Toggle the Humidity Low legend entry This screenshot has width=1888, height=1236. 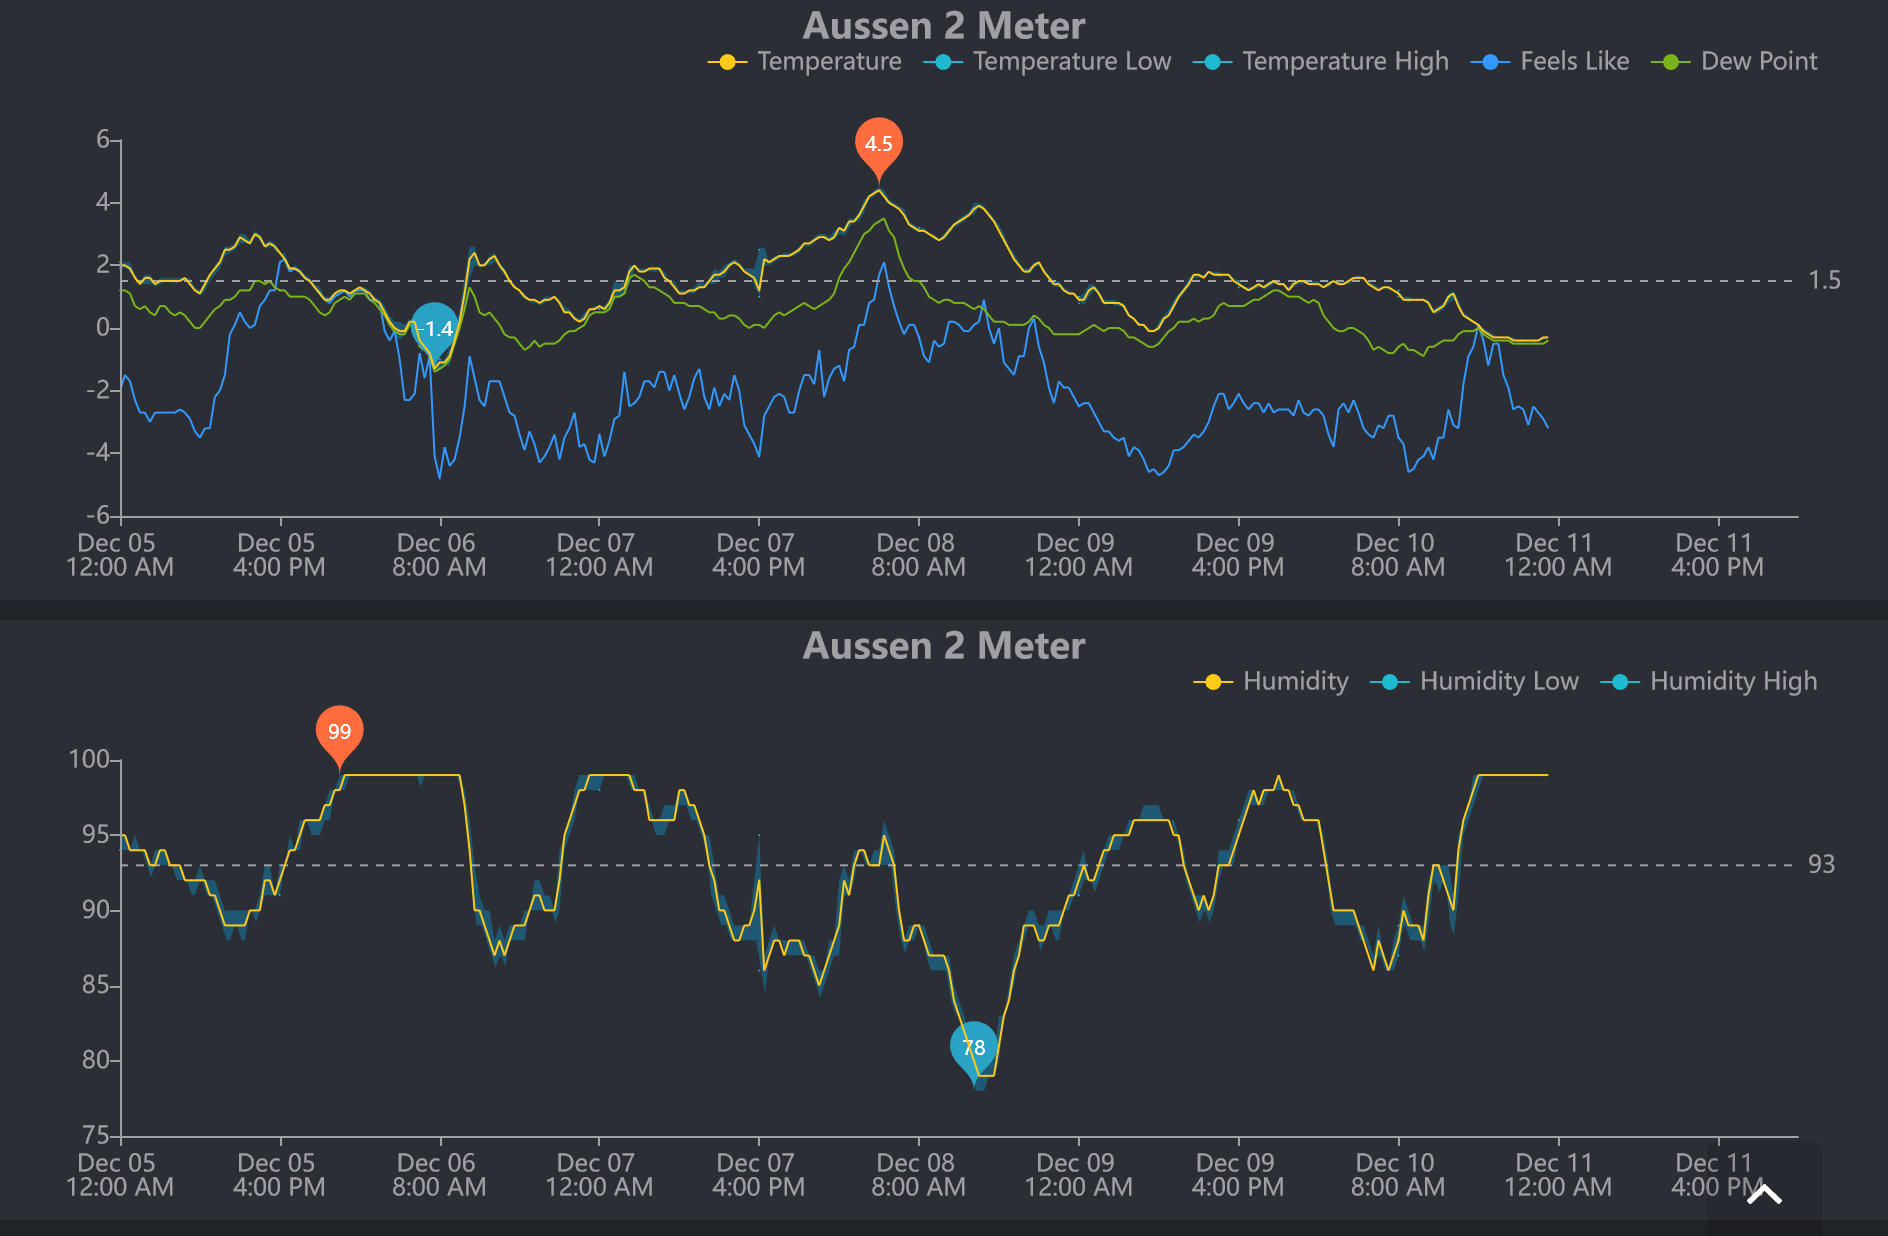[x=1474, y=682]
